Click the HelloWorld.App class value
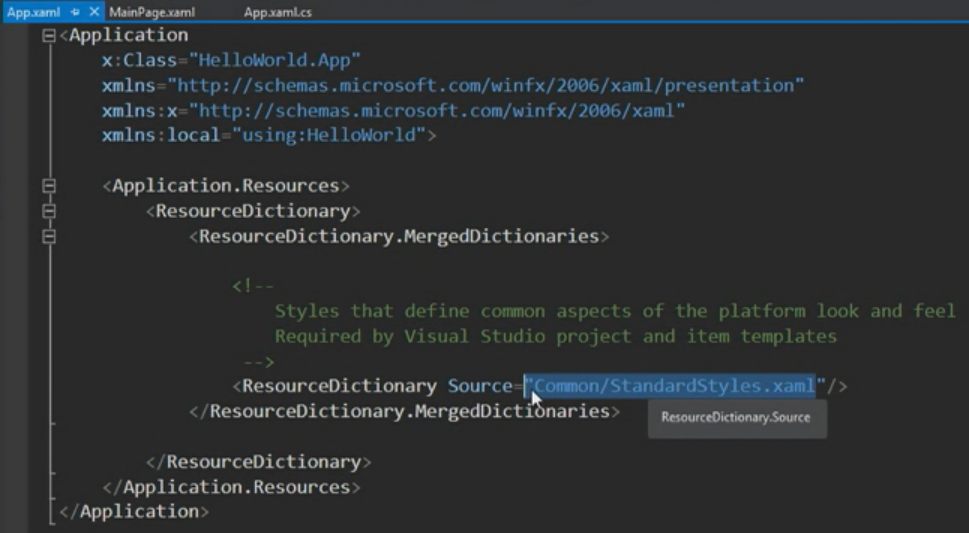This screenshot has width=969, height=533. tap(275, 60)
